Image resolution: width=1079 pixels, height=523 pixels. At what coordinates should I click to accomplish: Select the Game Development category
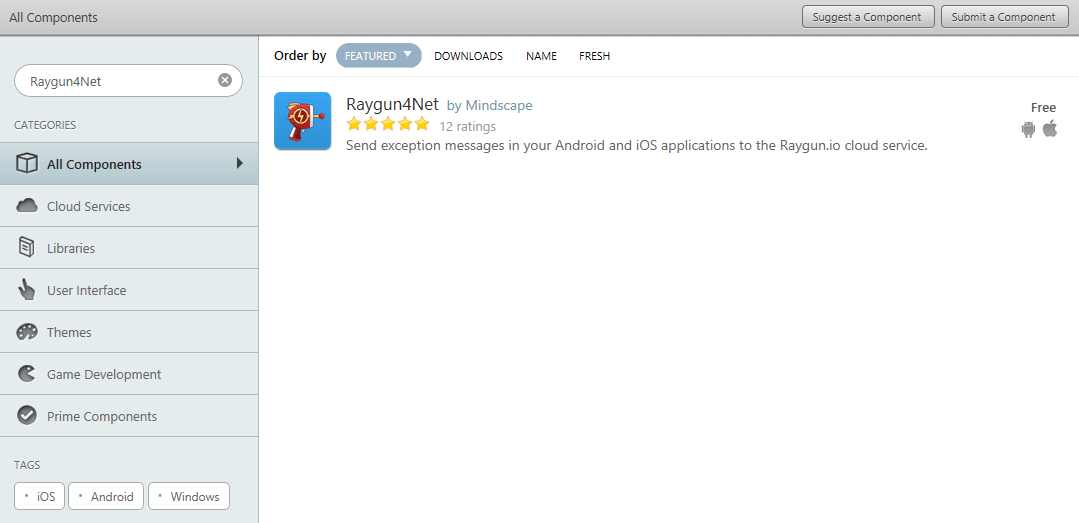click(x=129, y=374)
